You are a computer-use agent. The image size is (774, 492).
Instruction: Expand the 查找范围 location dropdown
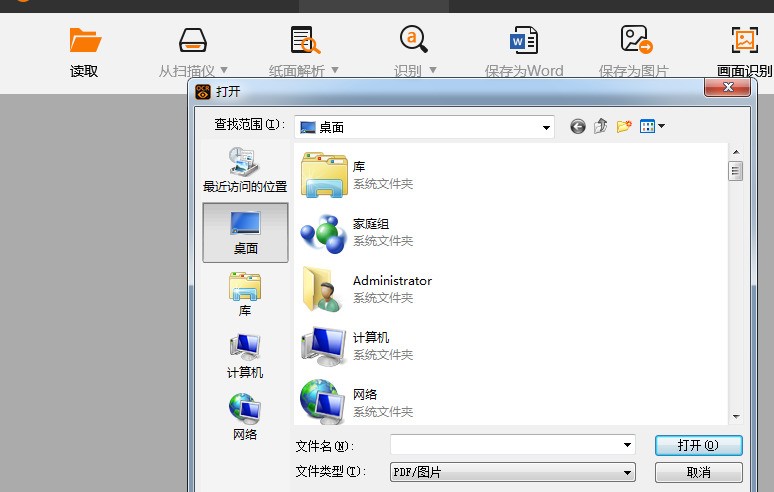(x=546, y=128)
